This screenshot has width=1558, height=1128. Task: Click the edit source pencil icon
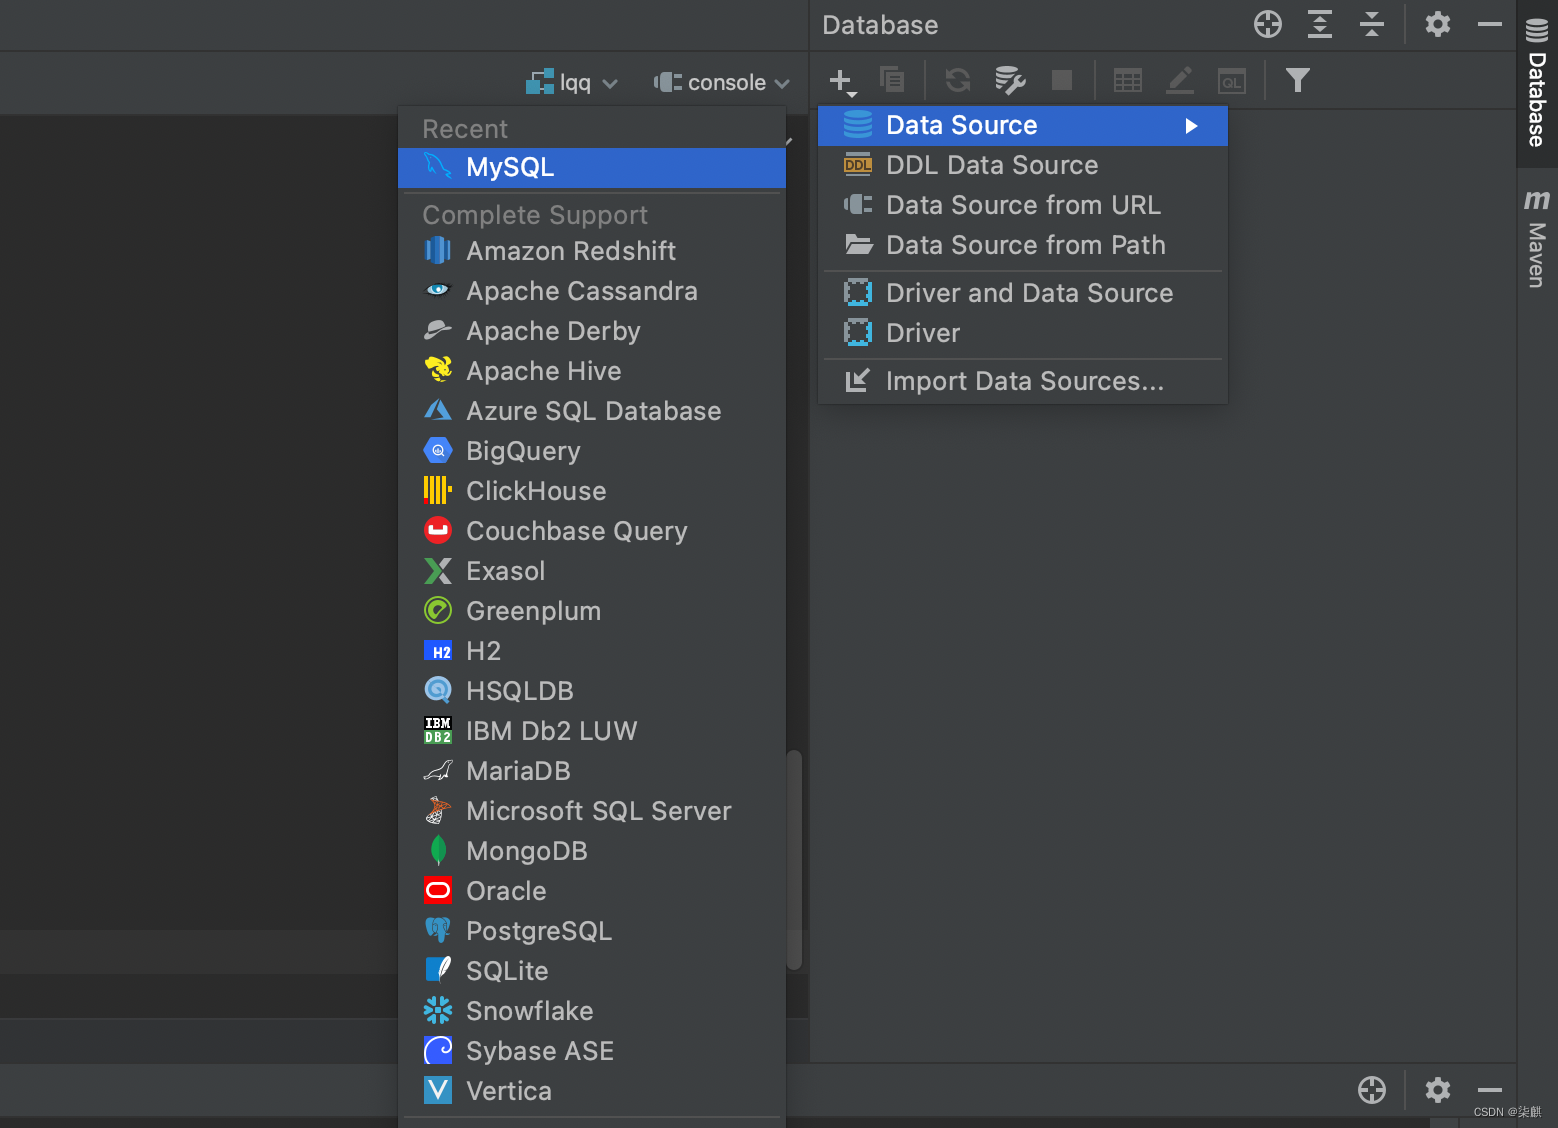[x=1180, y=80]
